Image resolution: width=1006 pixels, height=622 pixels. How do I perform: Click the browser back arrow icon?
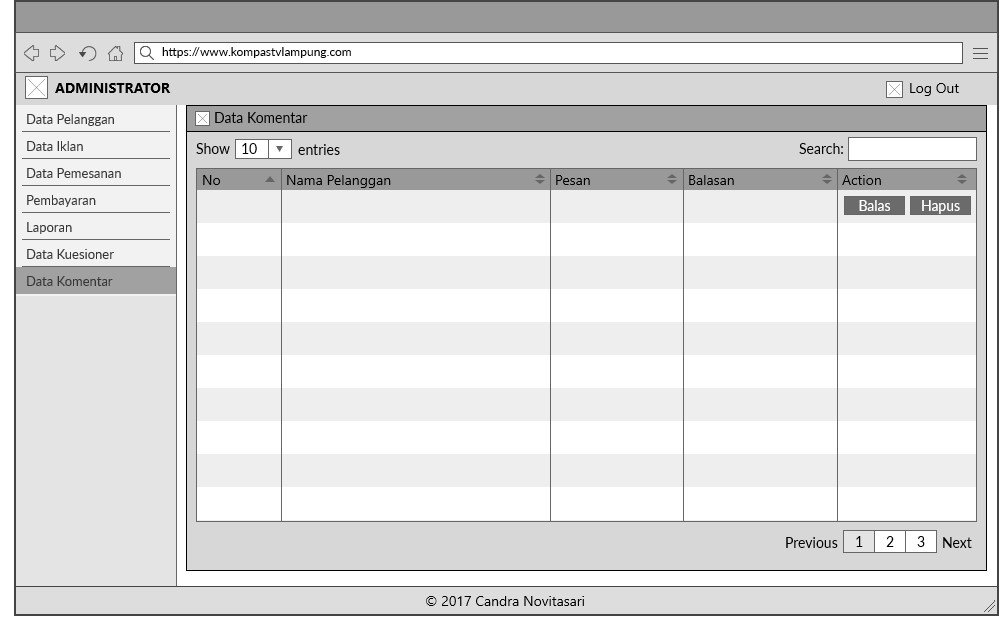(x=31, y=53)
